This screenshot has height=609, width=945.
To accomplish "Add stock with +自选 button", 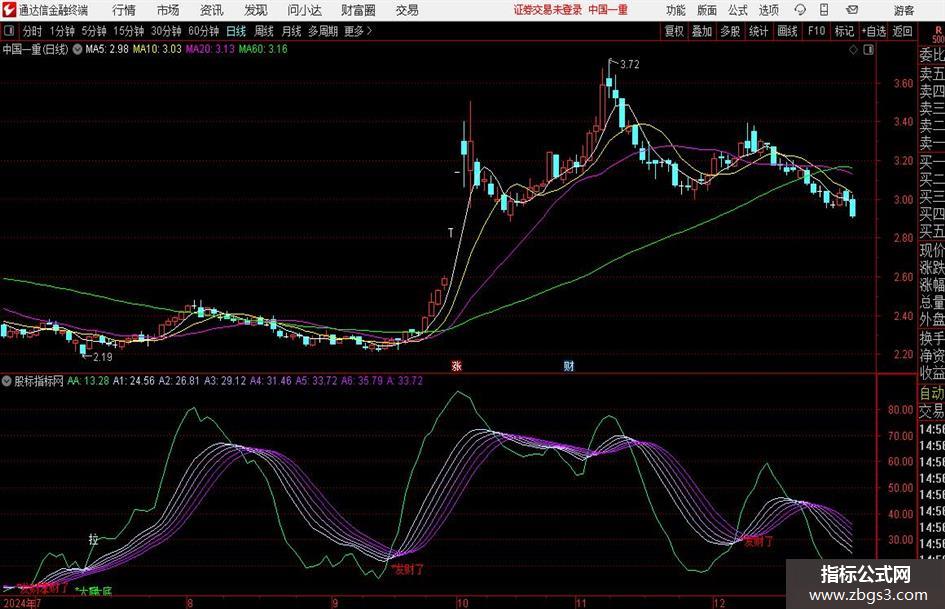I will tap(874, 31).
